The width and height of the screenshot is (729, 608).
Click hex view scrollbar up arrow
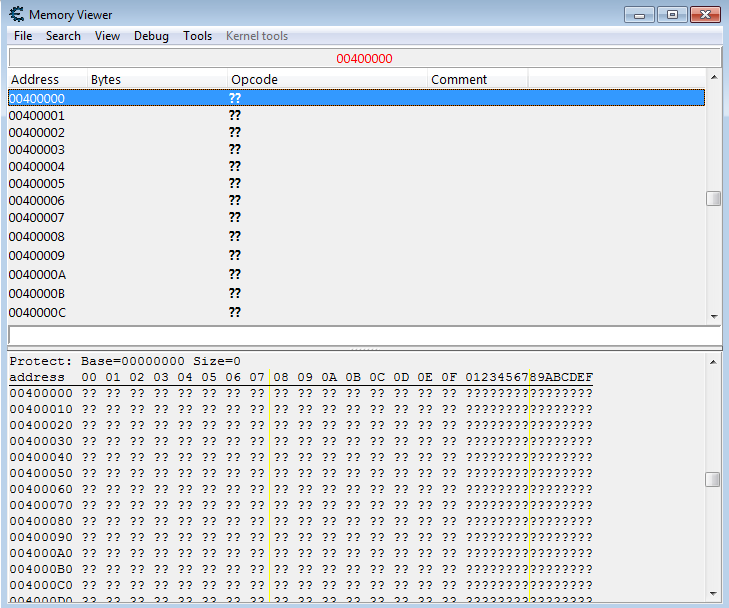(x=713, y=362)
